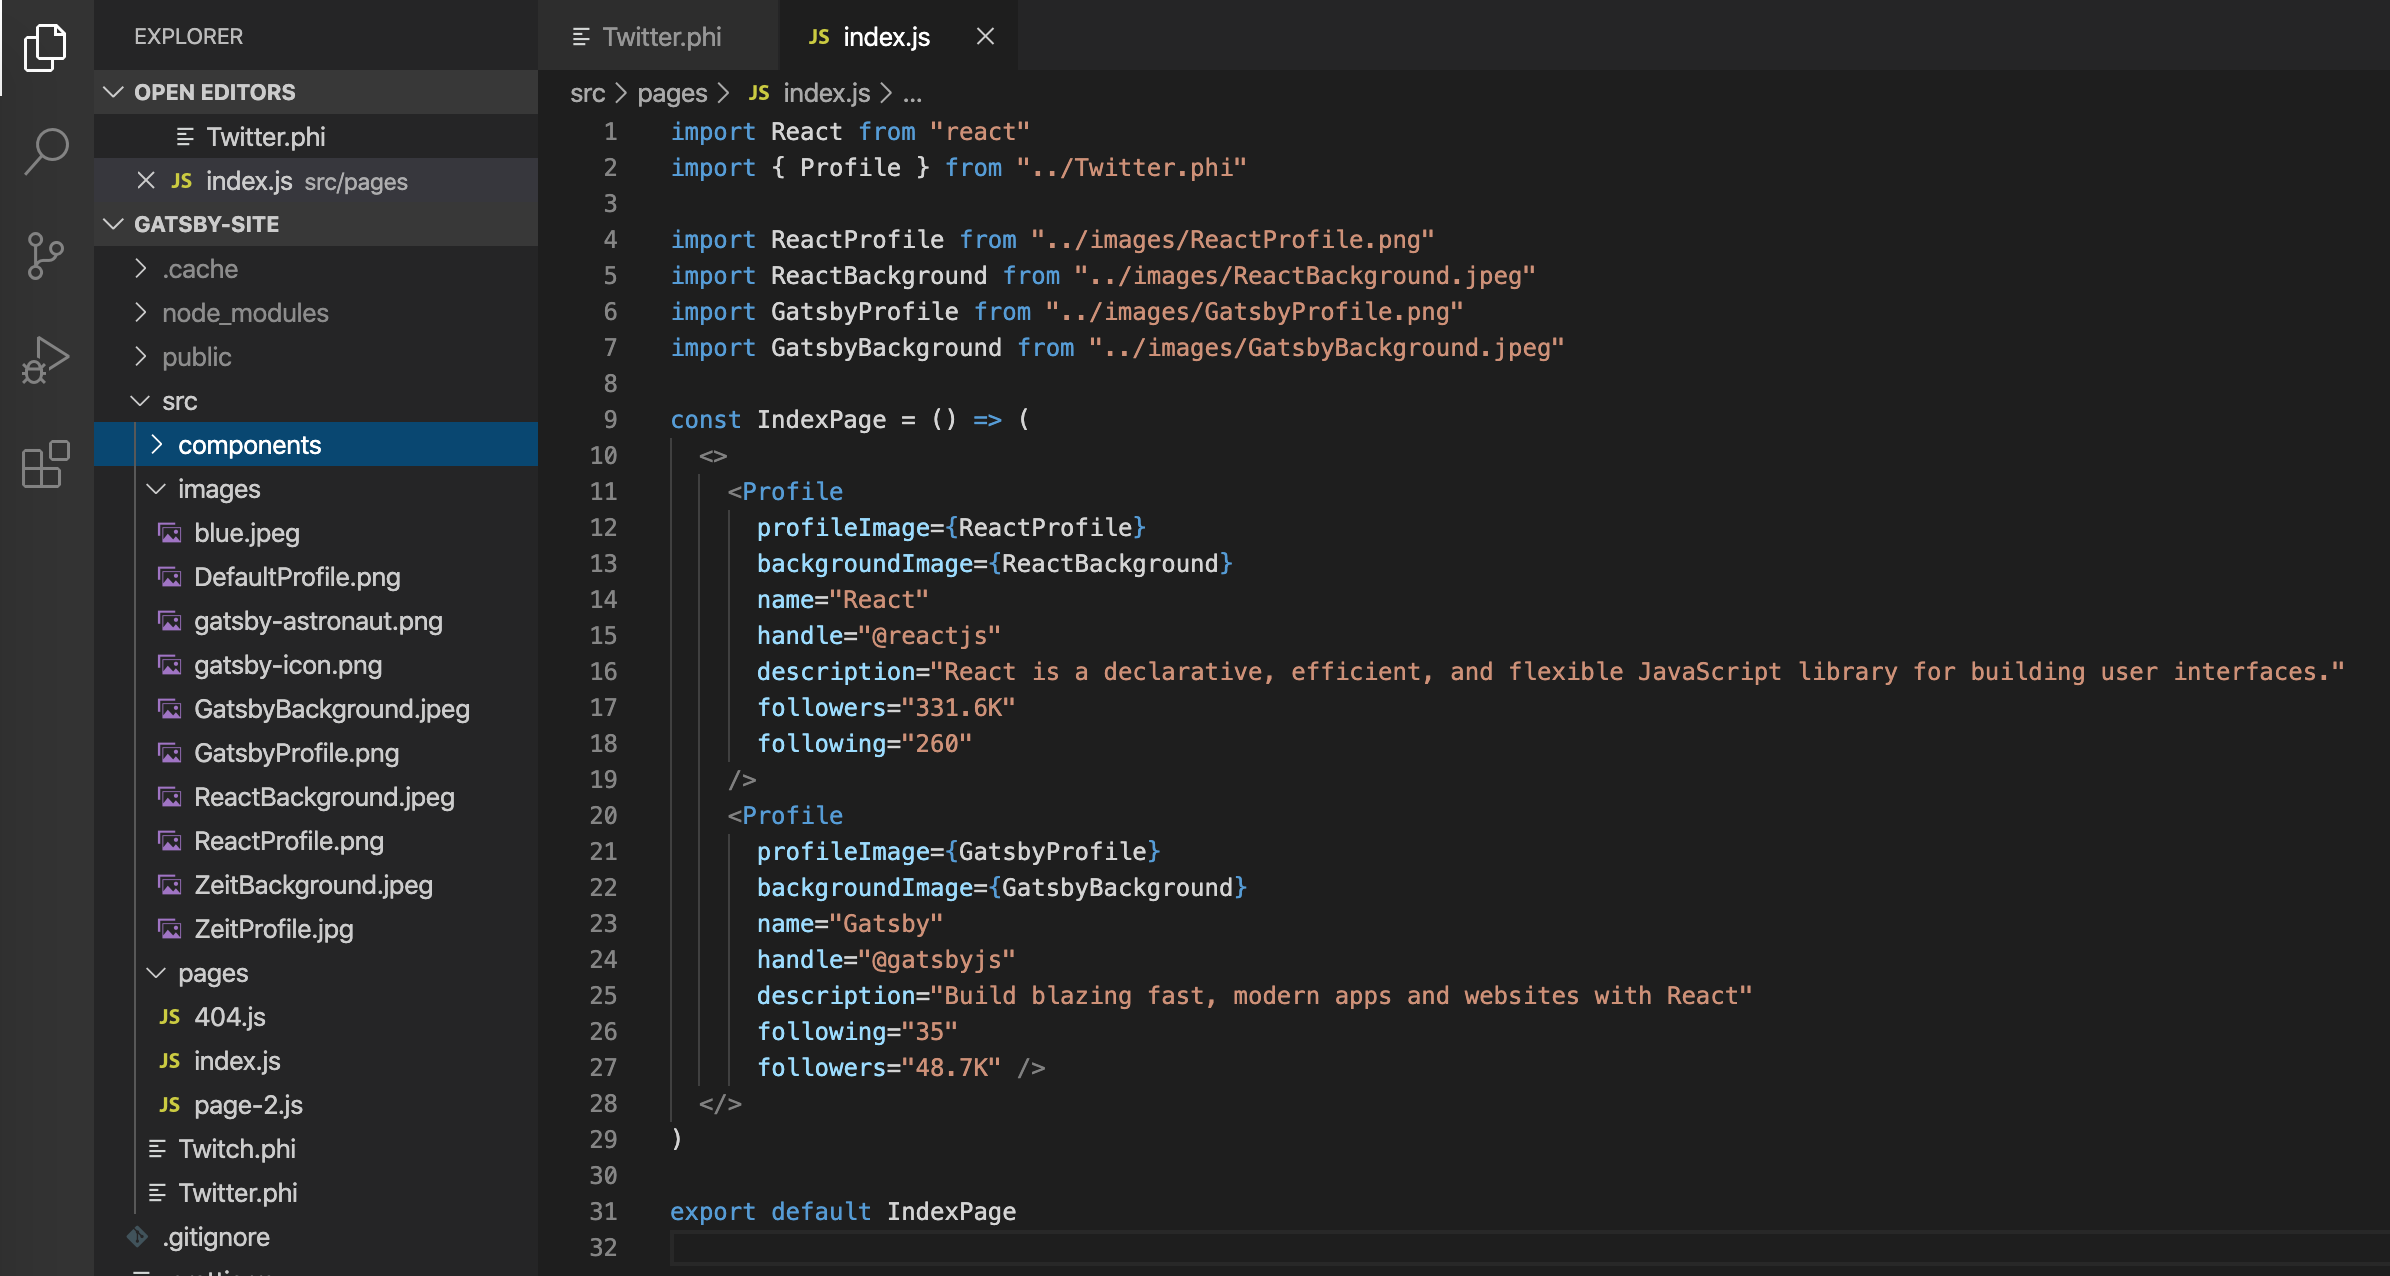Click the pages breadcrumb segment

click(x=671, y=93)
